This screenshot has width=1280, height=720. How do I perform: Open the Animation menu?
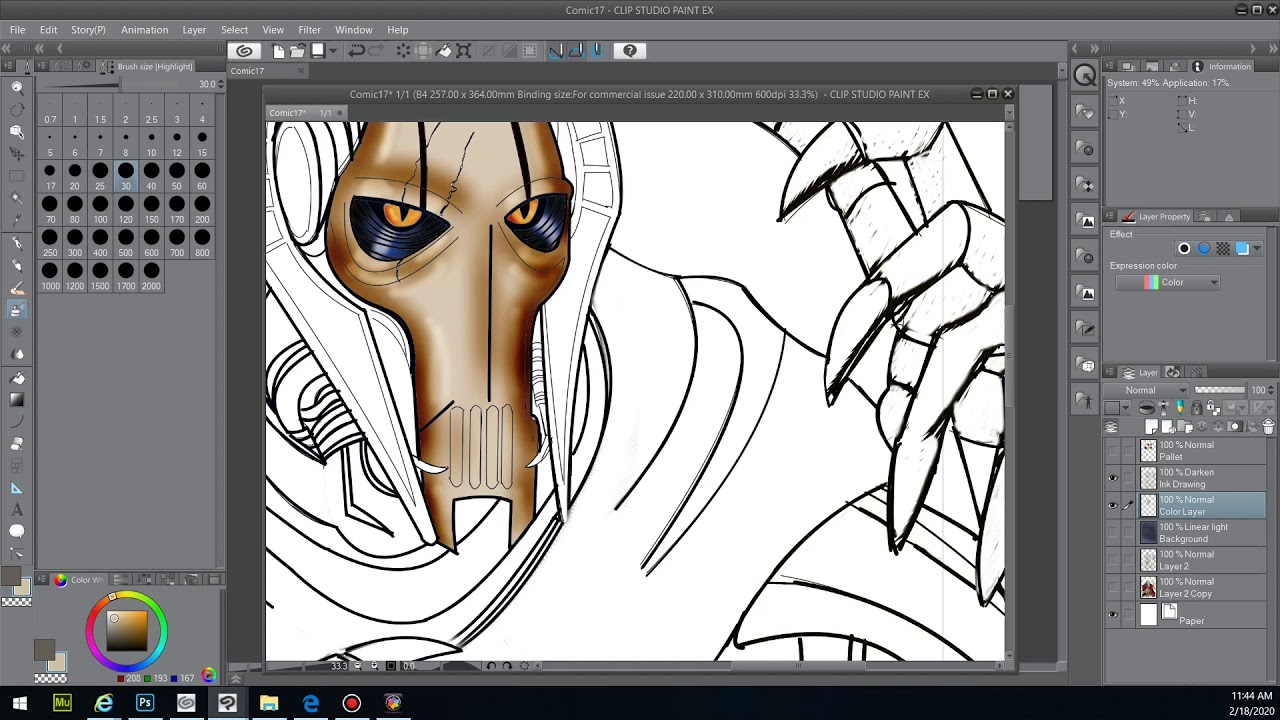(x=144, y=30)
